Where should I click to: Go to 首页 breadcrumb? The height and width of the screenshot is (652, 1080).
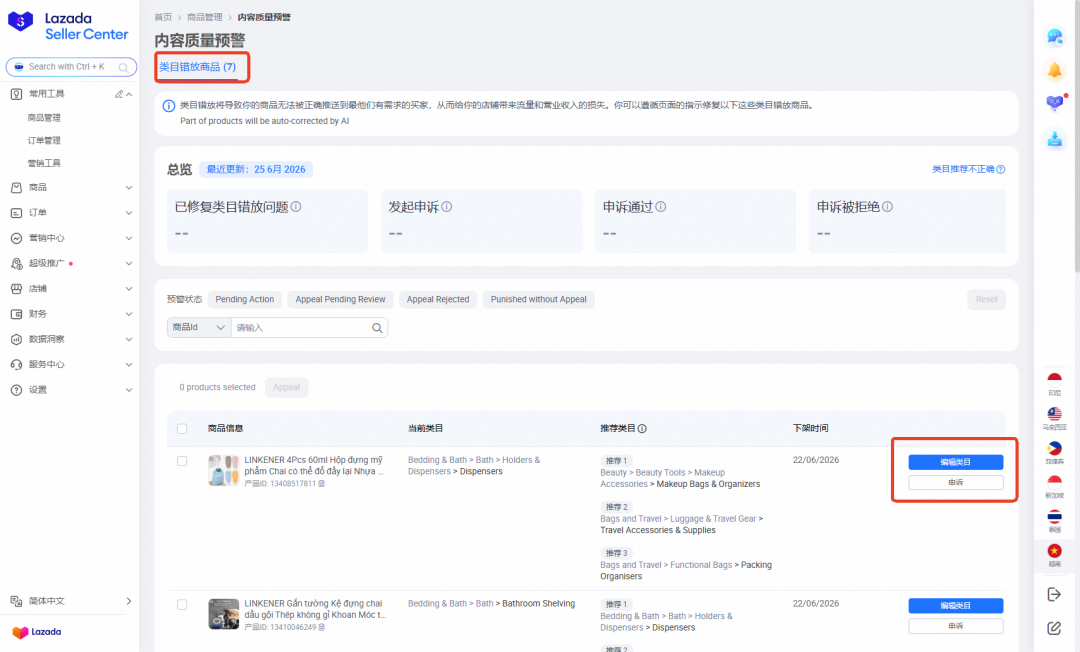pyautogui.click(x=163, y=17)
